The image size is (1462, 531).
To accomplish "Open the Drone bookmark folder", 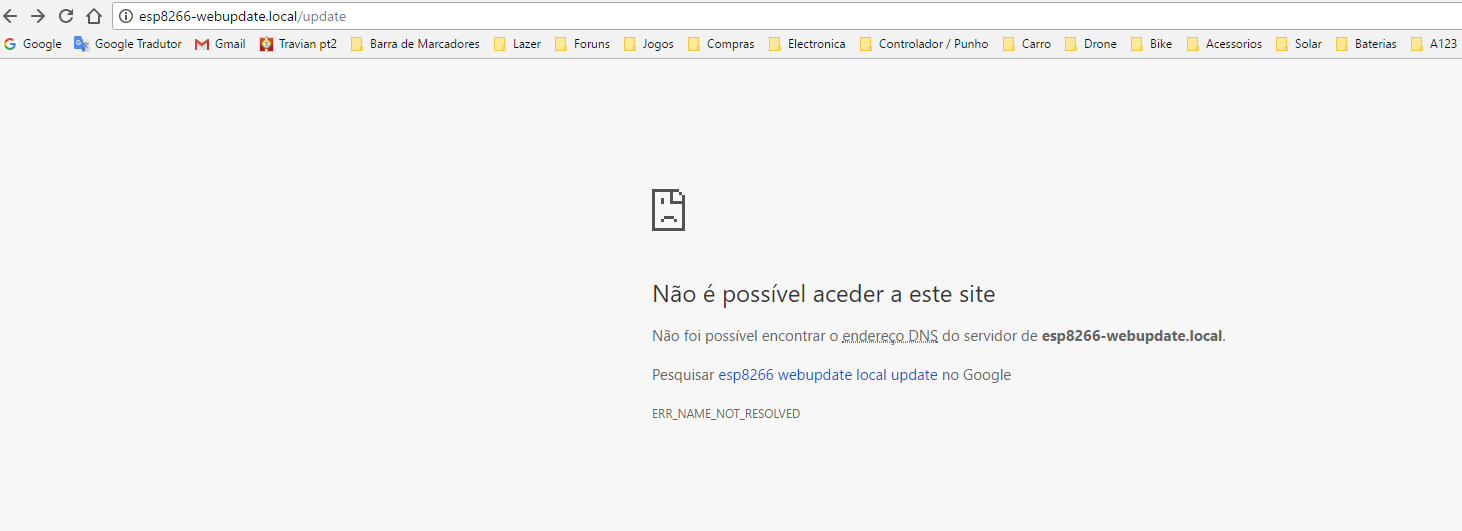I will coord(1091,44).
